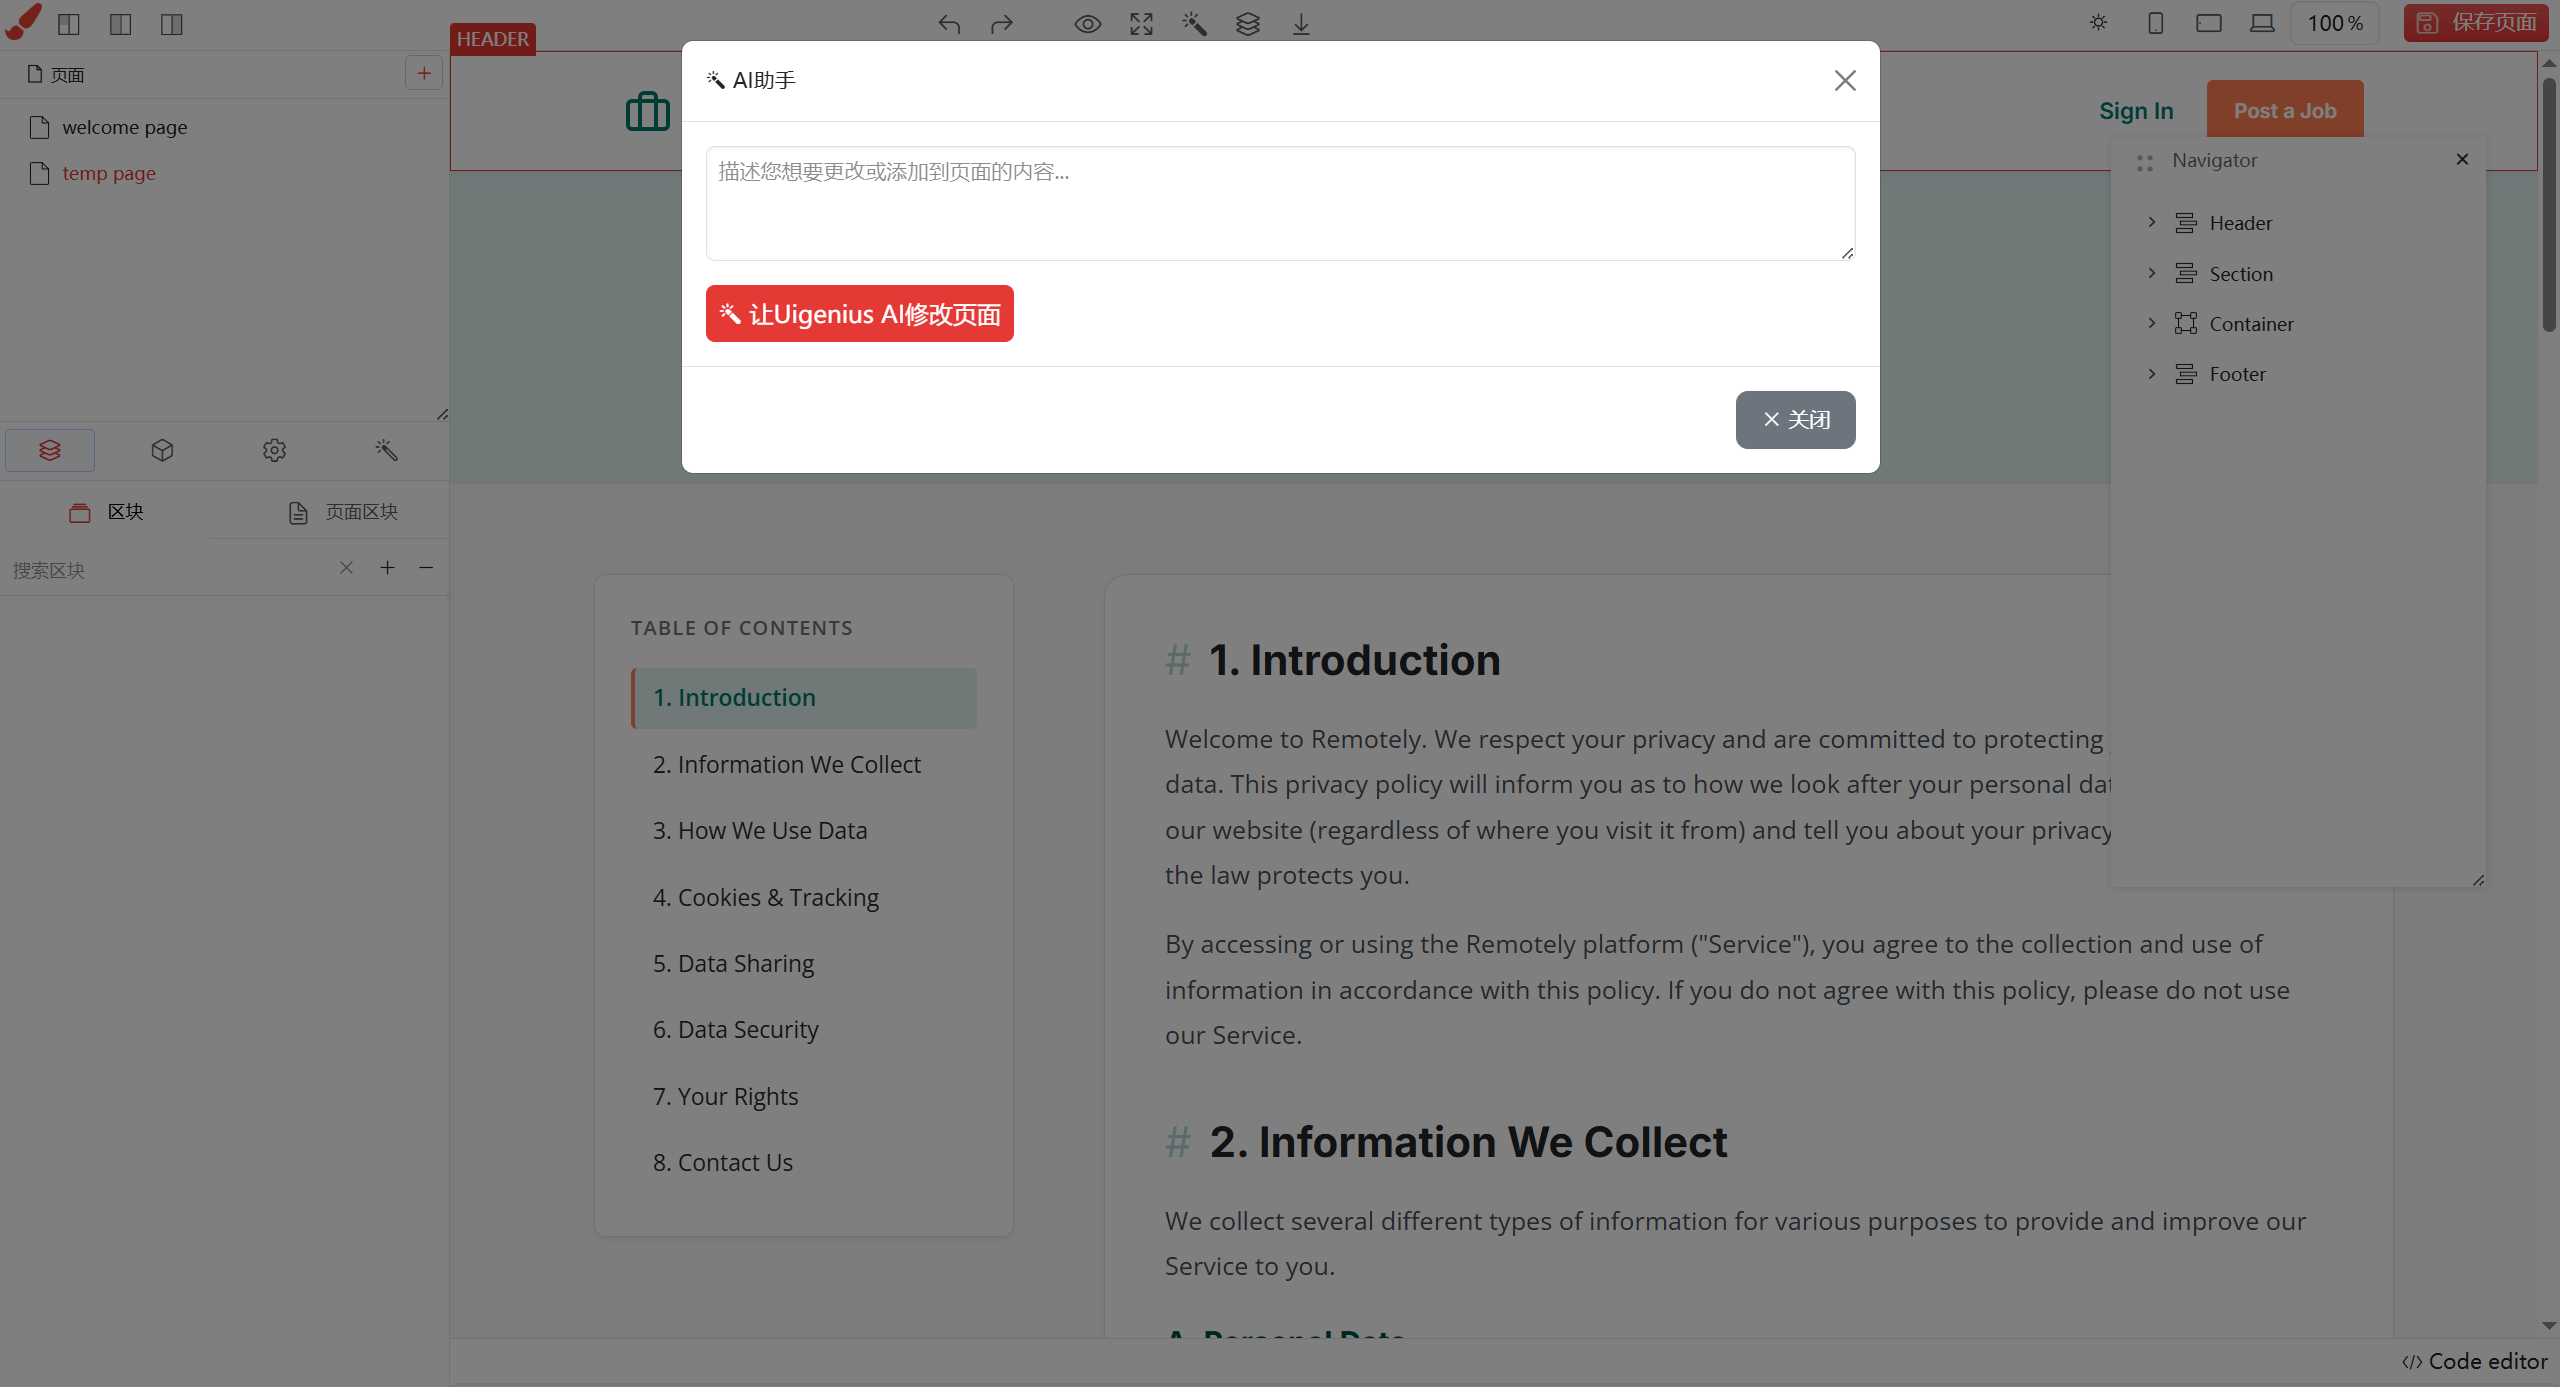2560x1387 pixels.
Task: Click 让Uigenius AI修改页面 button
Action: click(859, 314)
